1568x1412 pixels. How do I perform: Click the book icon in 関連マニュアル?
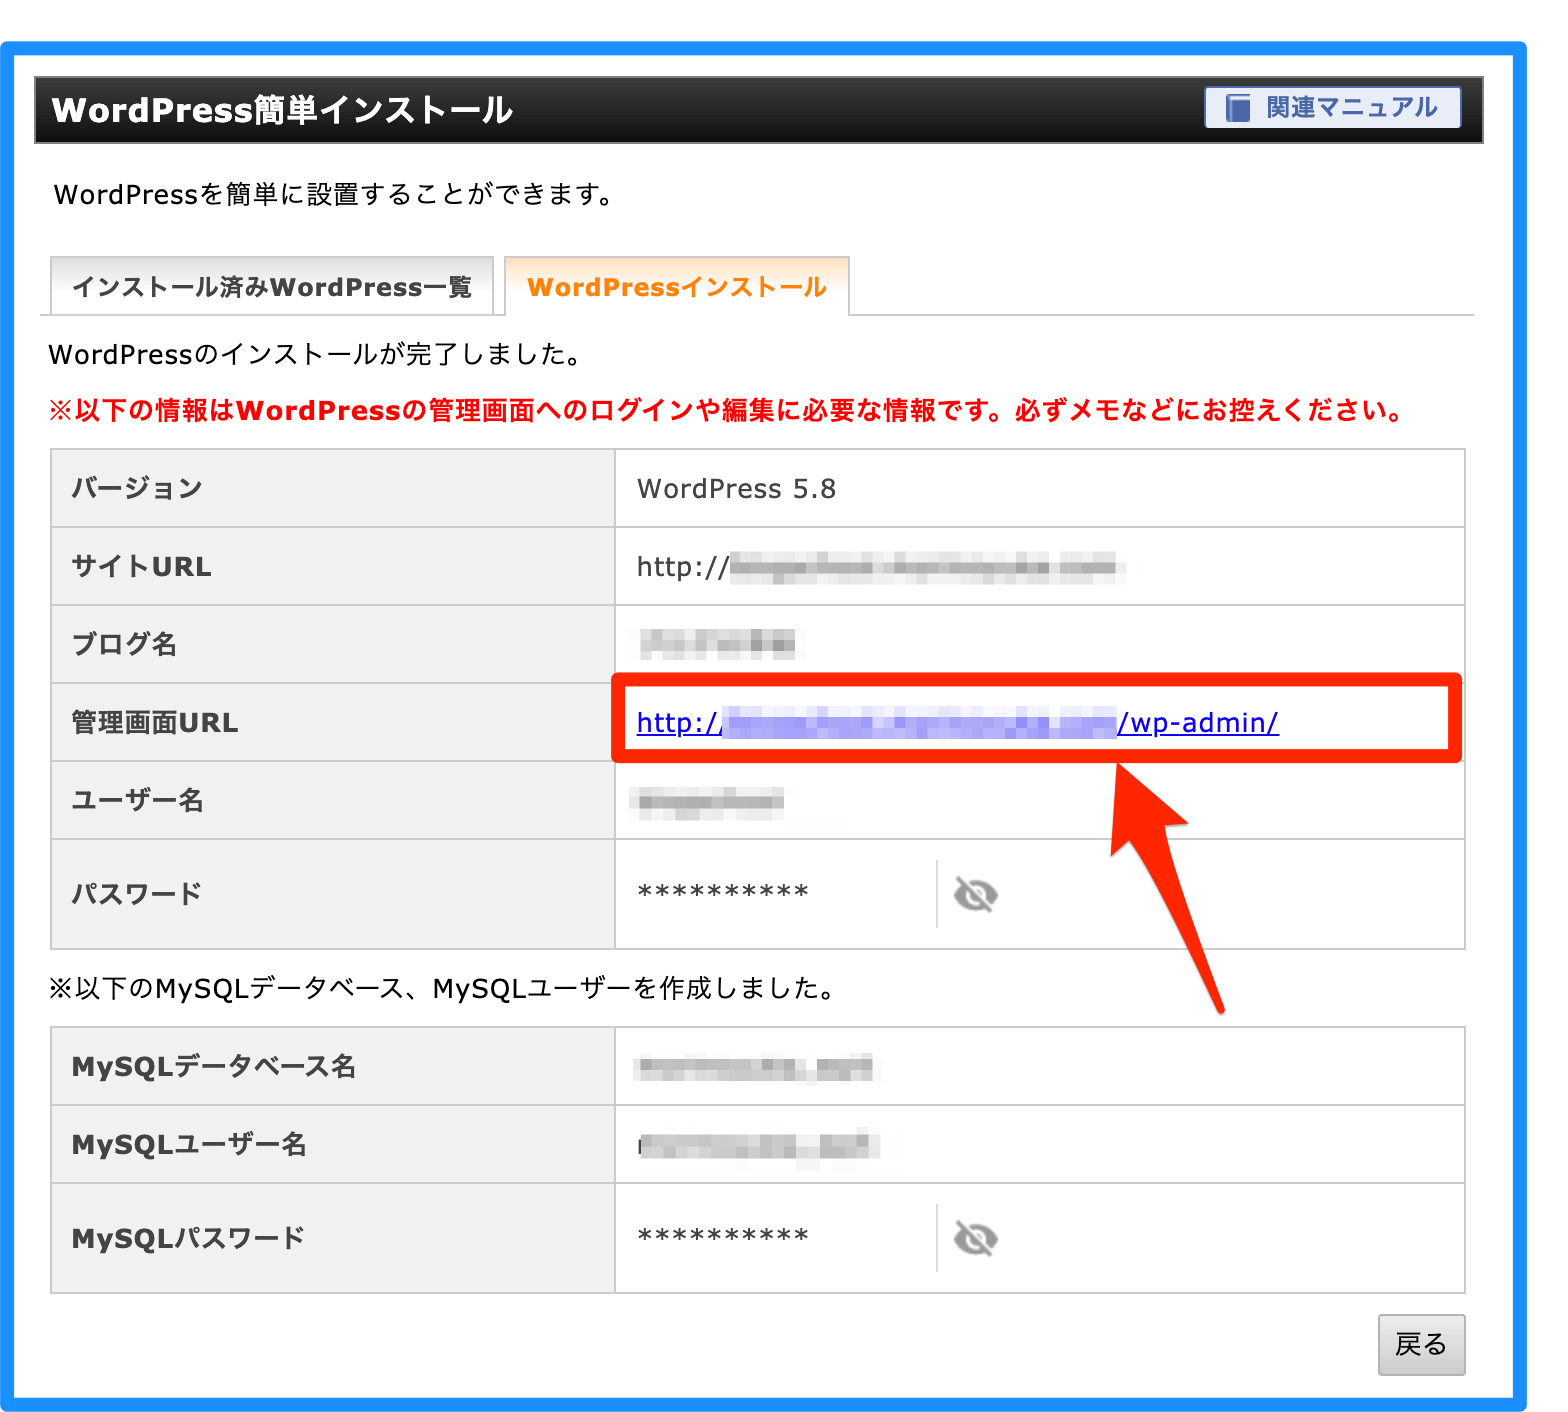point(1238,107)
